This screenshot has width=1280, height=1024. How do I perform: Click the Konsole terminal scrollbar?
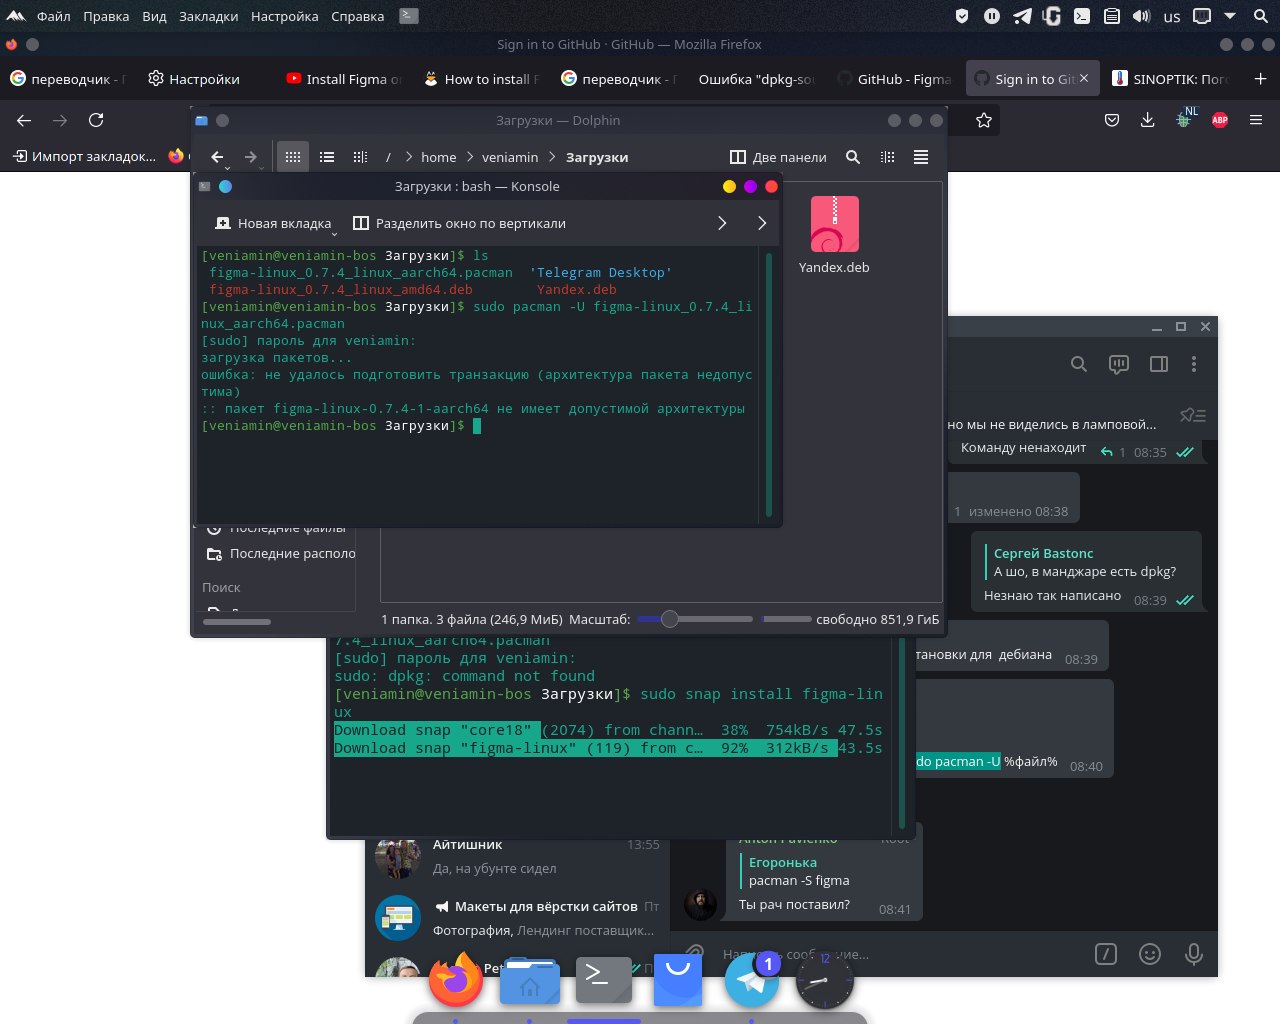(x=769, y=385)
